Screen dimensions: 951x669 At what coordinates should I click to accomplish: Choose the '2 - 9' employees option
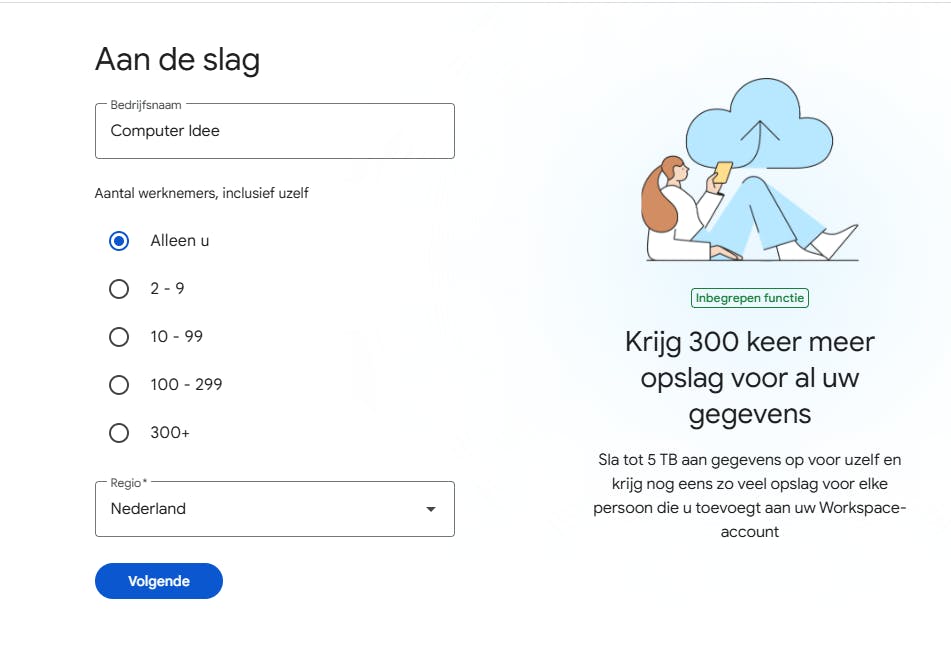pos(119,289)
